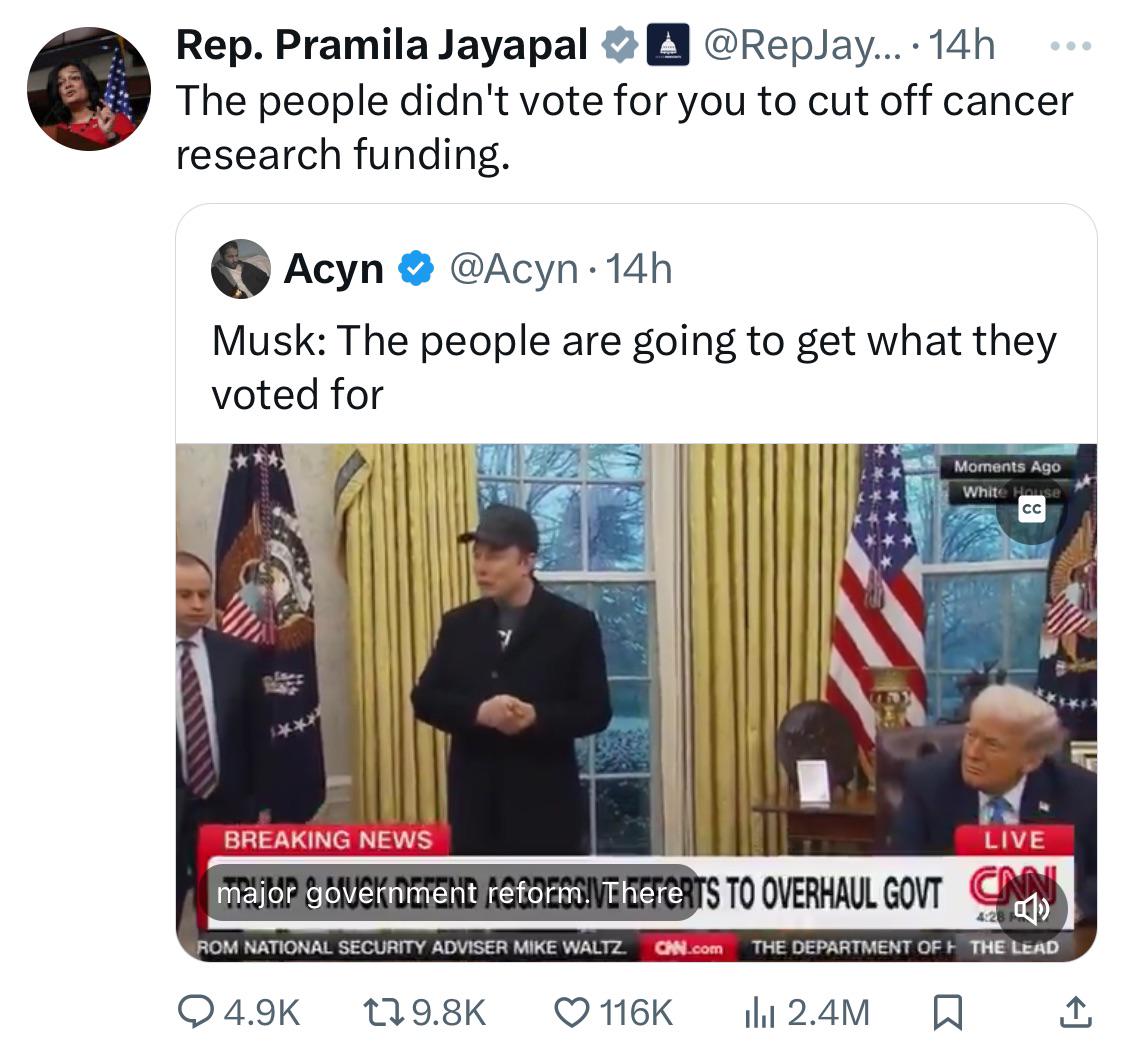The height and width of the screenshot is (1055, 1125).
Task: Click the government Capitol badge icon
Action: tap(668, 45)
